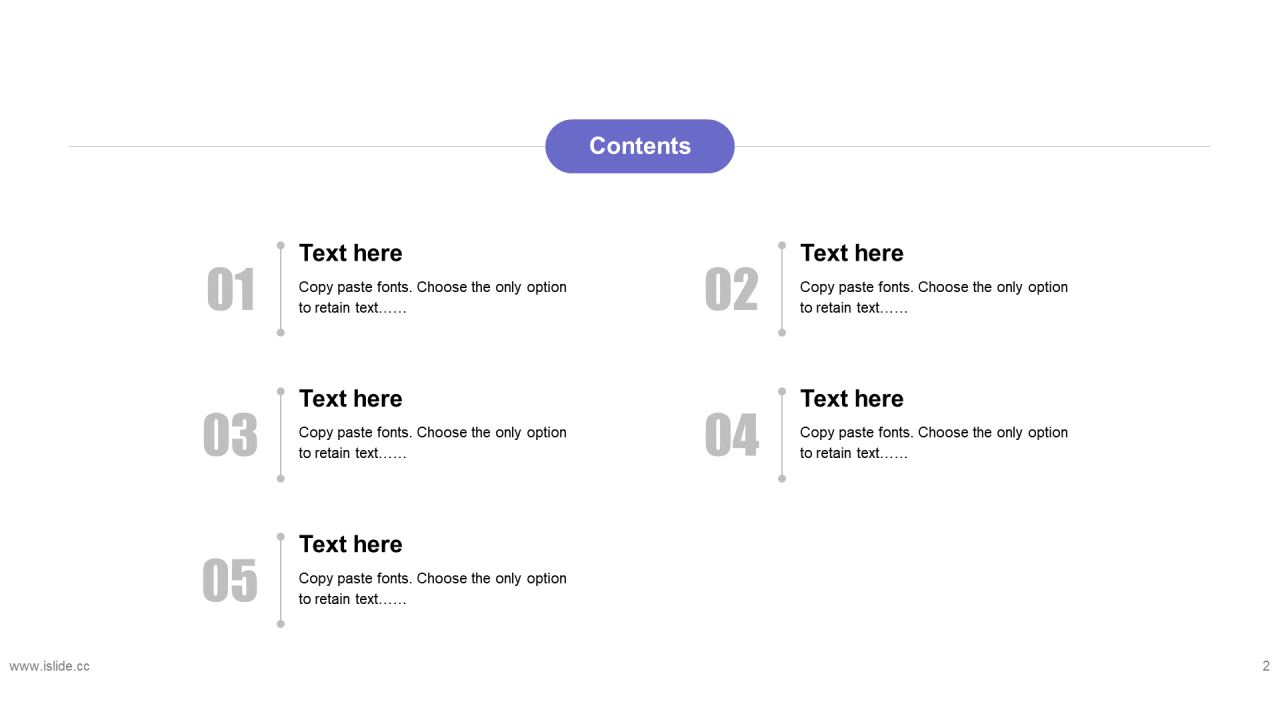Select the vertical divider line next to 01
The height and width of the screenshot is (720, 1280).
click(x=281, y=289)
